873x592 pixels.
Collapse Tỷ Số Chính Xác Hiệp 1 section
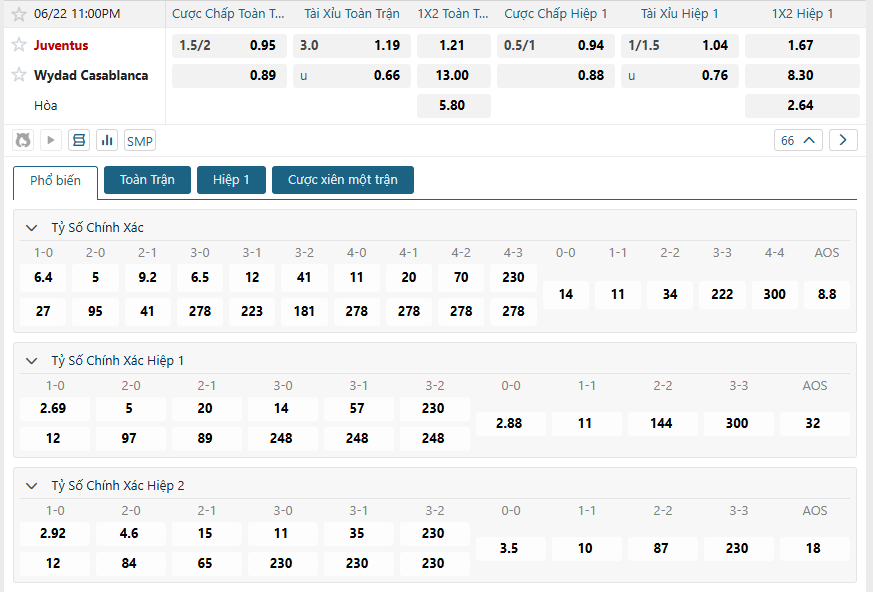31,361
